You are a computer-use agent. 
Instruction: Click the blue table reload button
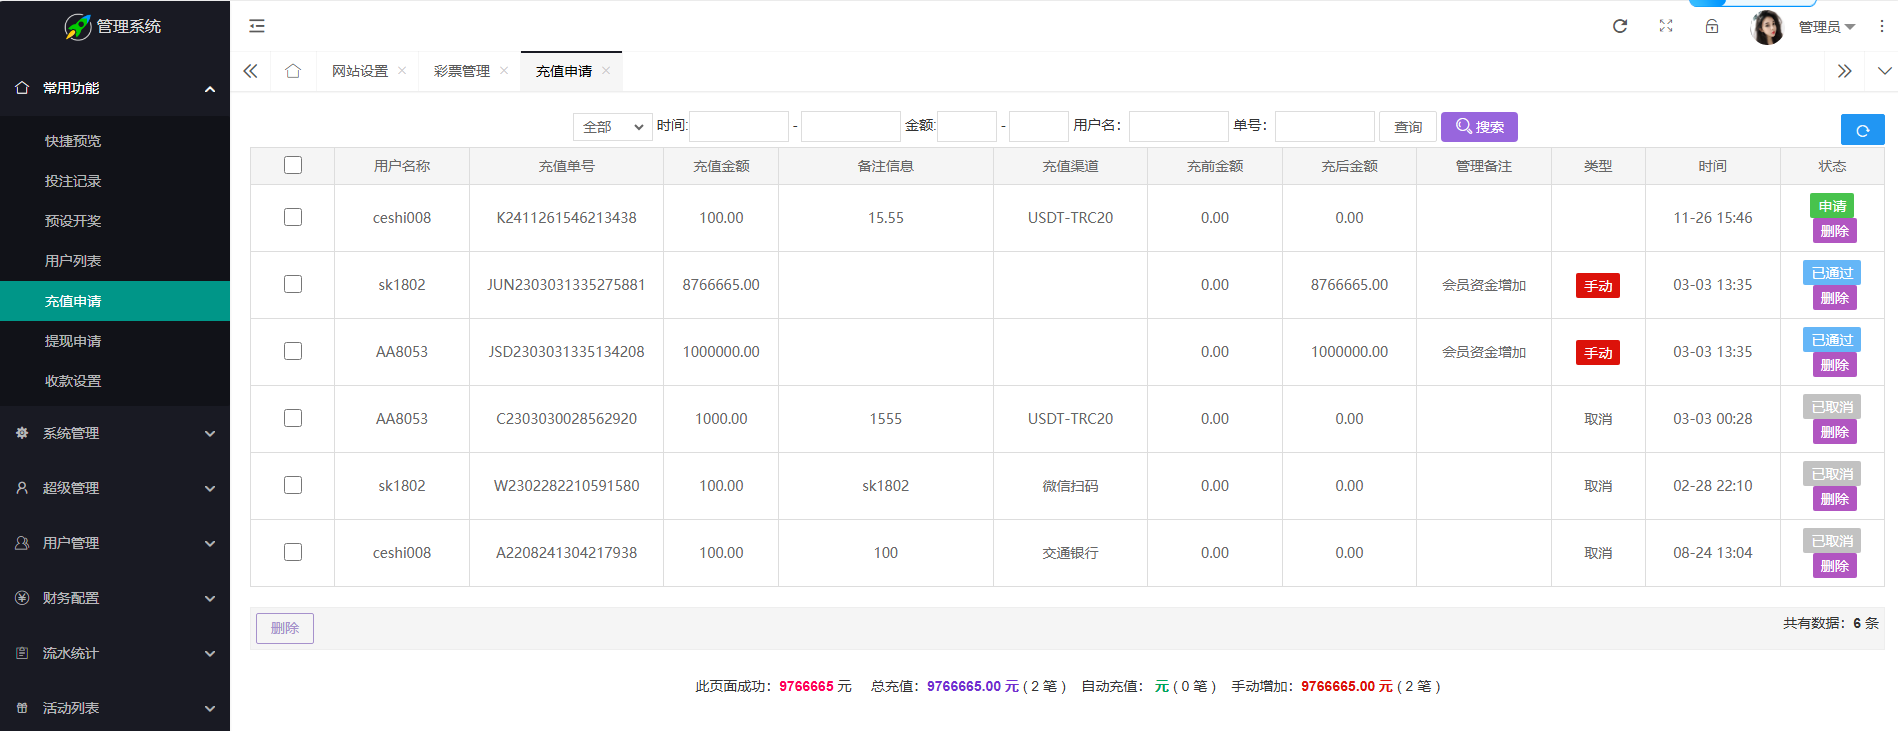coord(1862,129)
